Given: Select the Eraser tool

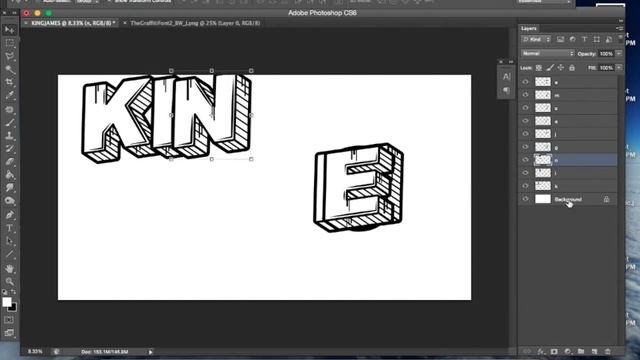Looking at the screenshot, I should (9, 162).
